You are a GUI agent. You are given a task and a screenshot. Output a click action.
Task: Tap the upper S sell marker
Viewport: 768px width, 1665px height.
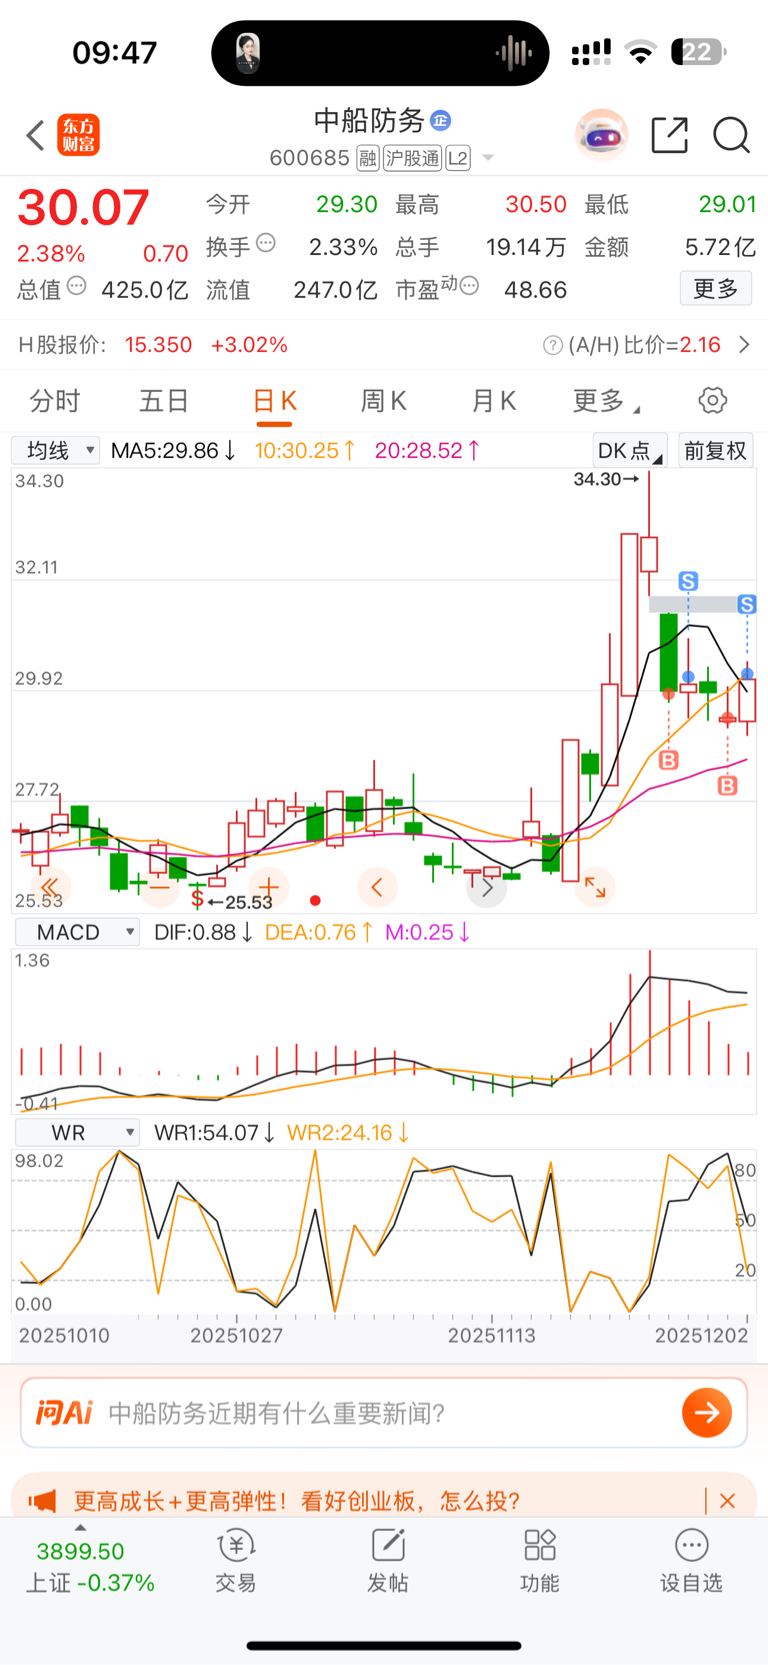pos(688,581)
